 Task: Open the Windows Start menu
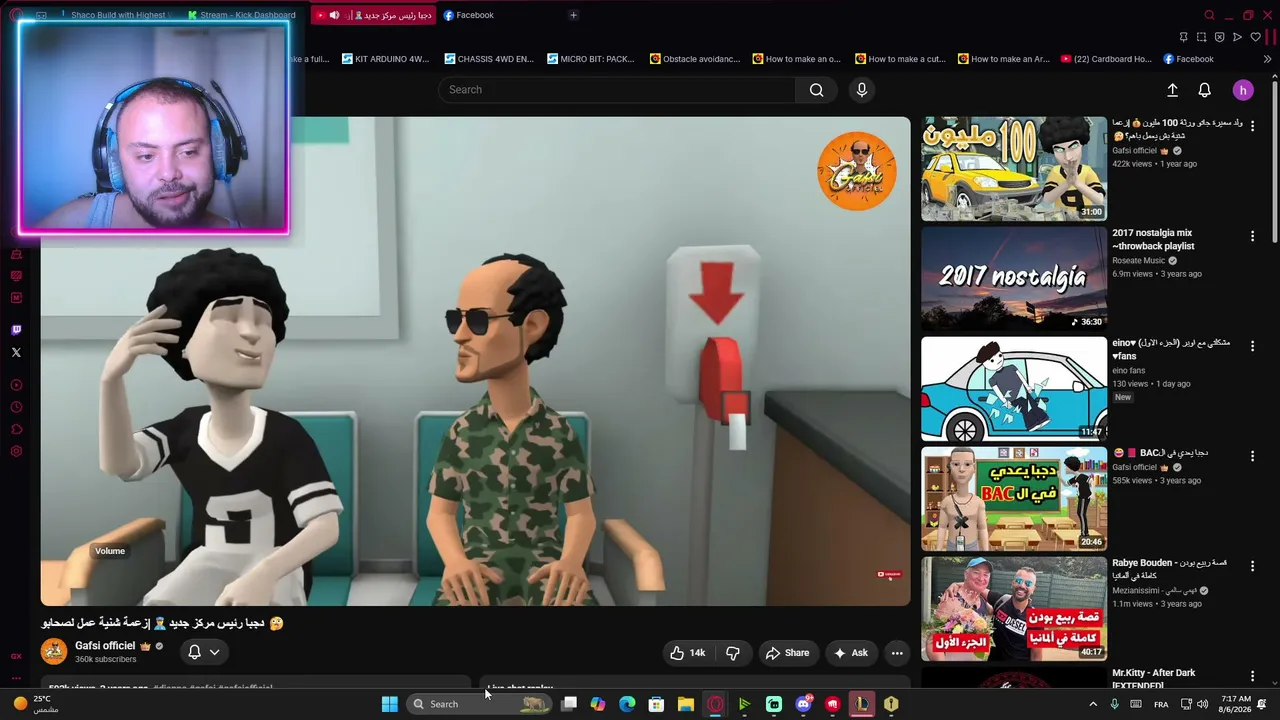389,704
